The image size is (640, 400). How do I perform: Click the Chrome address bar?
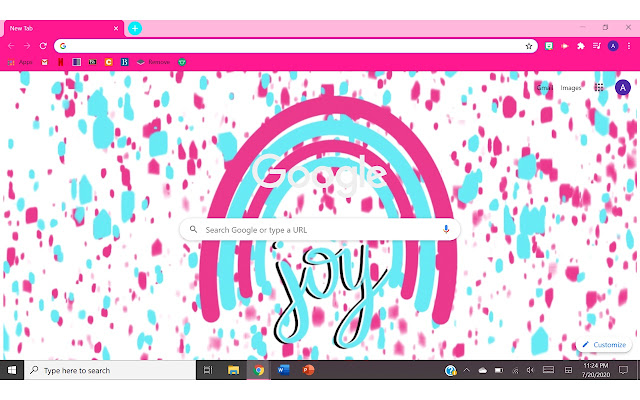pos(296,46)
